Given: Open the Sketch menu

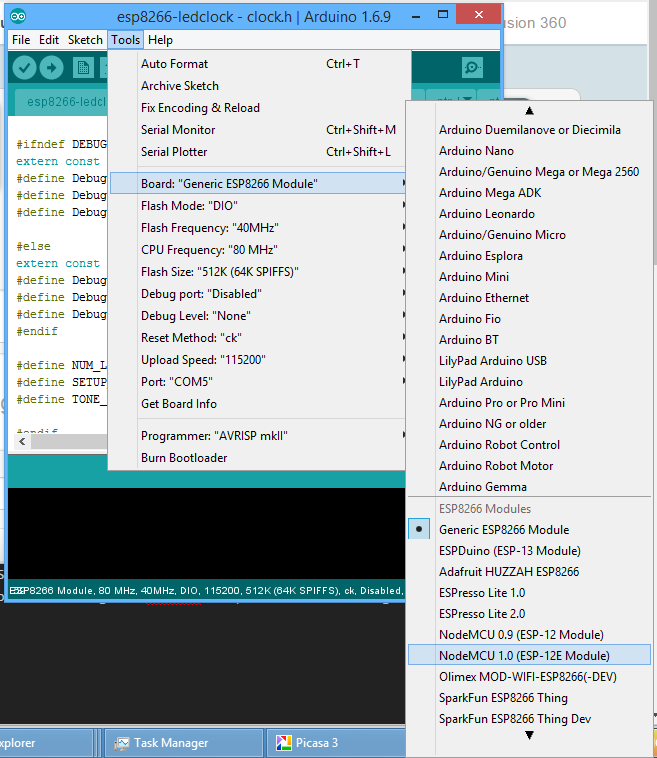Looking at the screenshot, I should 85,40.
